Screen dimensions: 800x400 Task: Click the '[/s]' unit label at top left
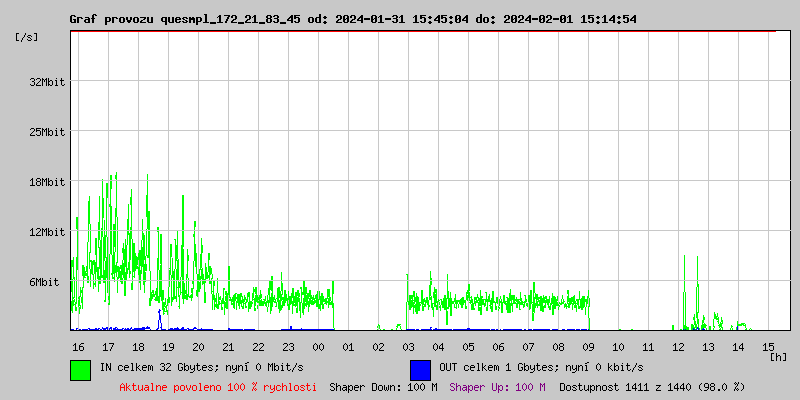[27, 36]
